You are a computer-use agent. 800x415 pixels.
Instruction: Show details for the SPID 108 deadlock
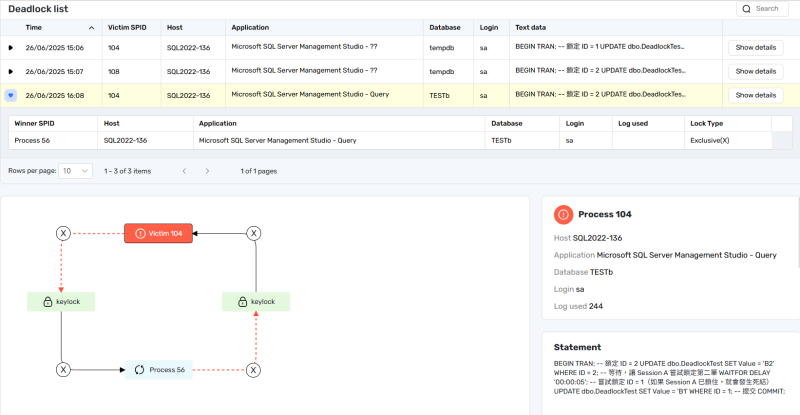click(x=755, y=71)
